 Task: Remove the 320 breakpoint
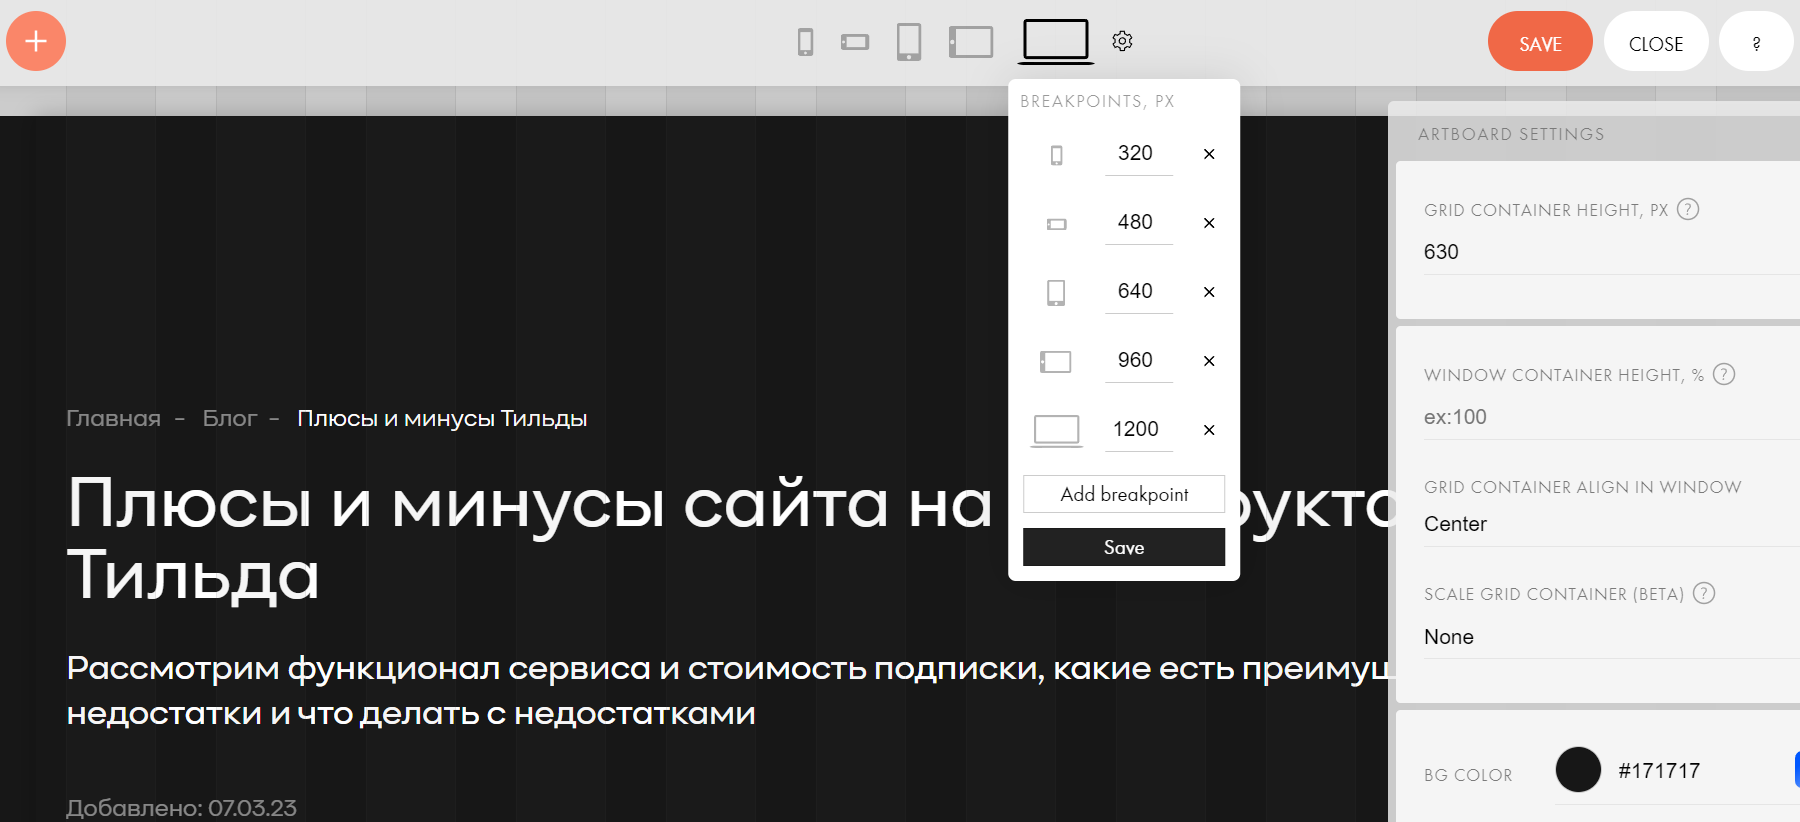pyautogui.click(x=1209, y=154)
